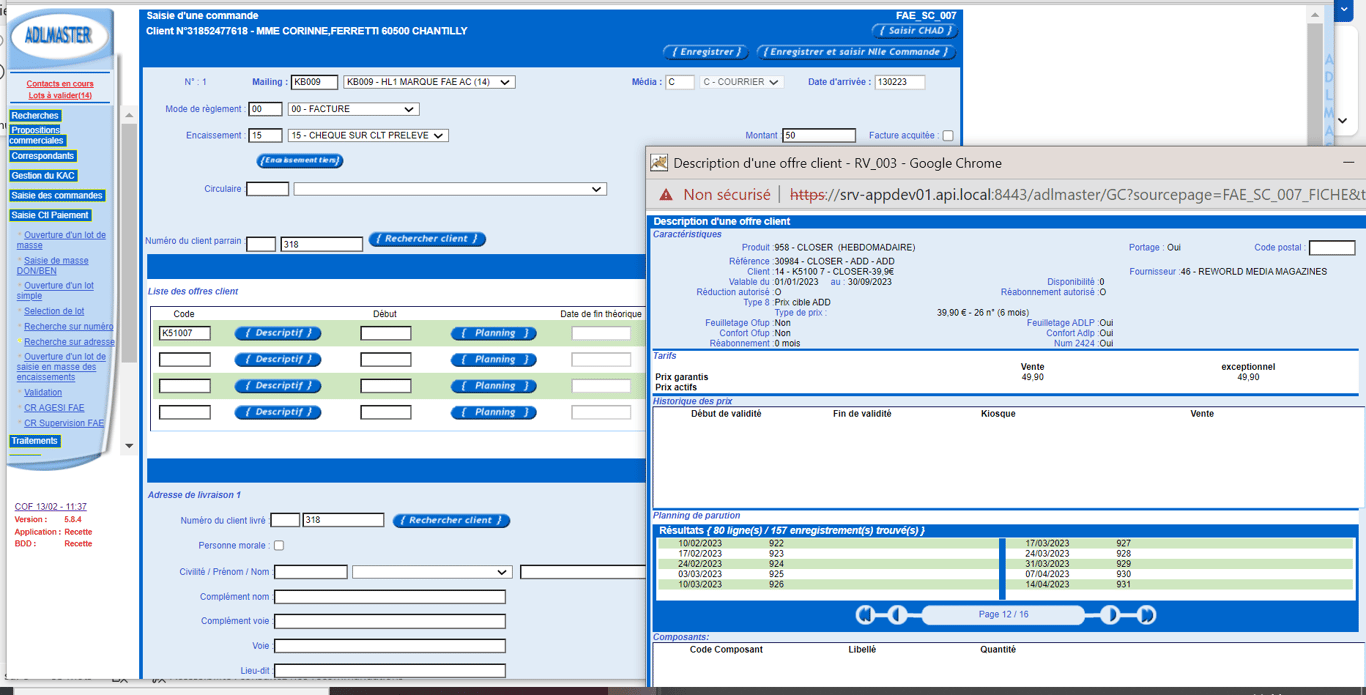Click the Numéro du client parrain field 318
Image resolution: width=1366 pixels, height=695 pixels.
click(321, 244)
